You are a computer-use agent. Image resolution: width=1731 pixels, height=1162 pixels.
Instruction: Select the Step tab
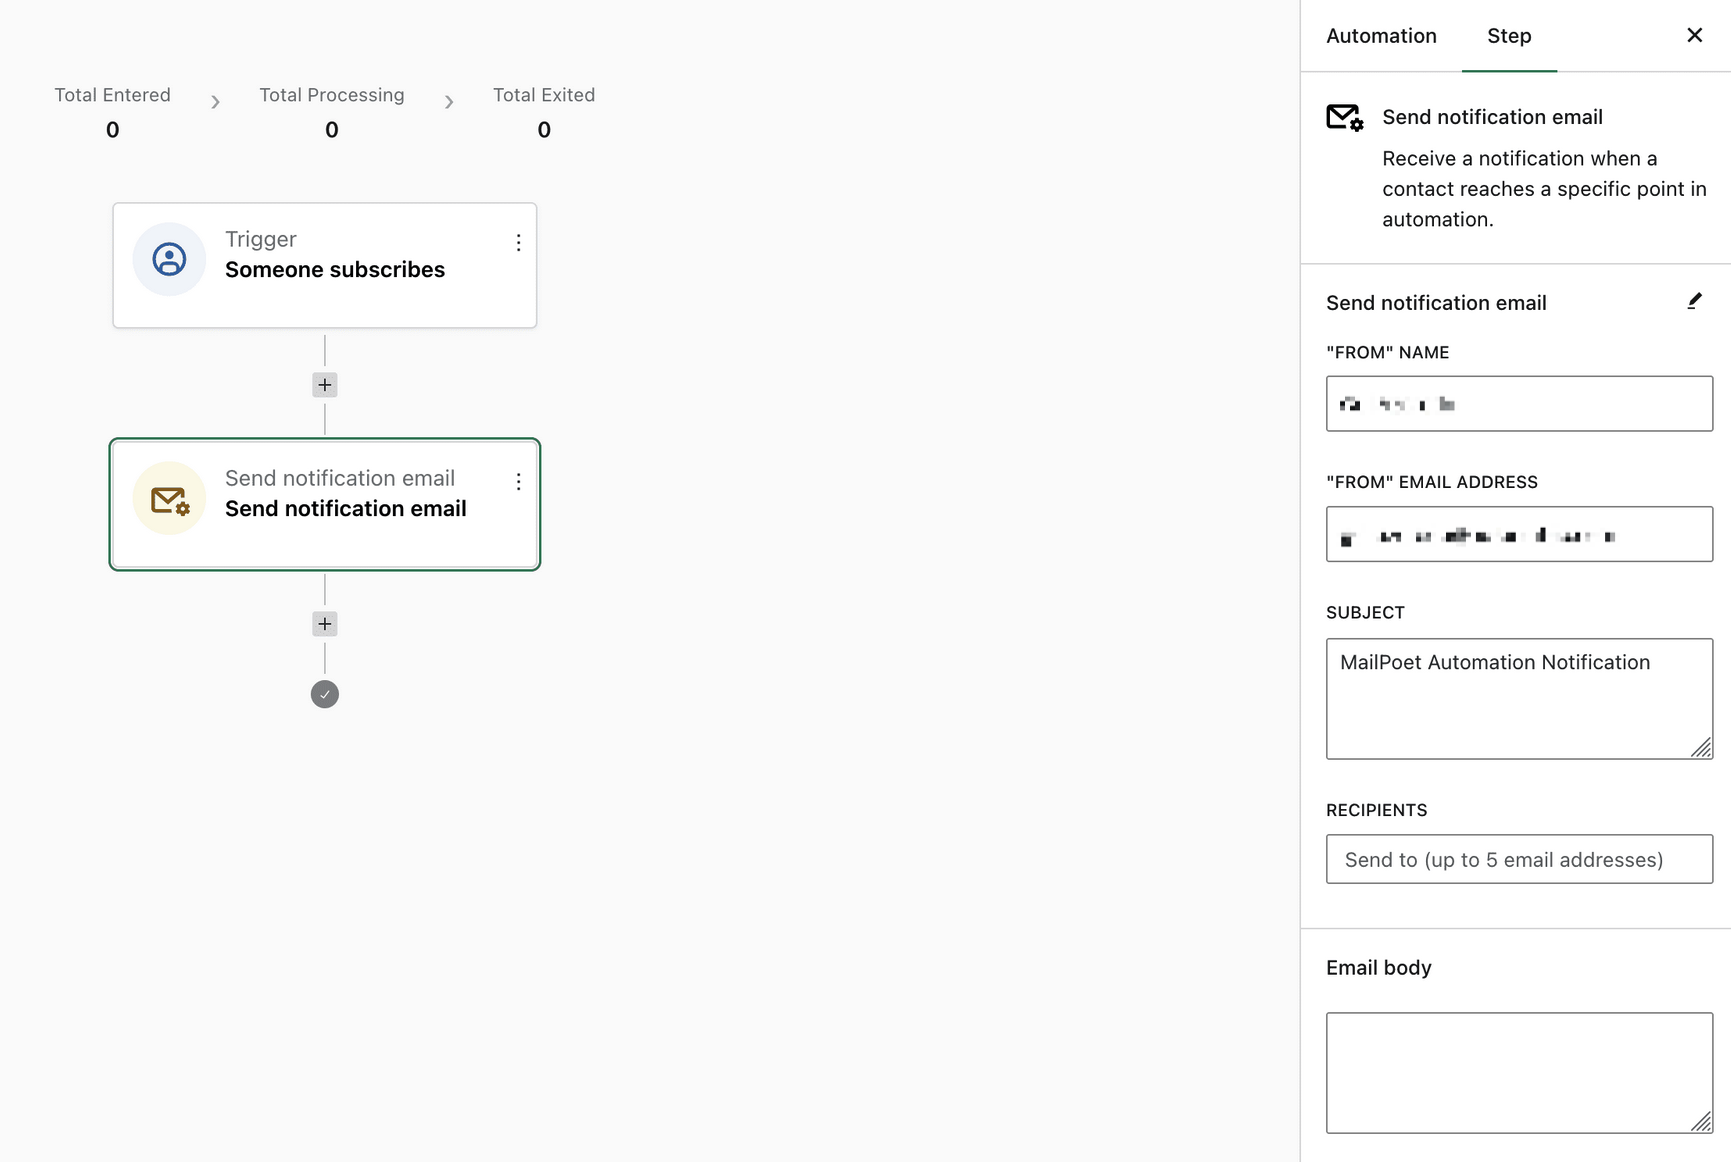point(1508,36)
